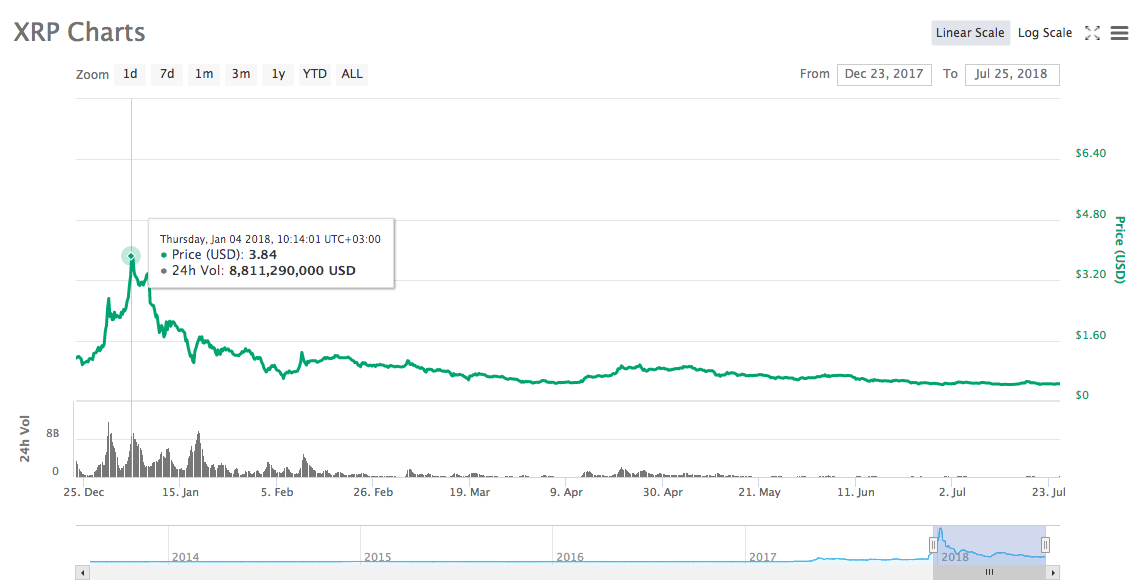The width and height of the screenshot is (1142, 584).
Task: Click the From date field
Action: (884, 74)
